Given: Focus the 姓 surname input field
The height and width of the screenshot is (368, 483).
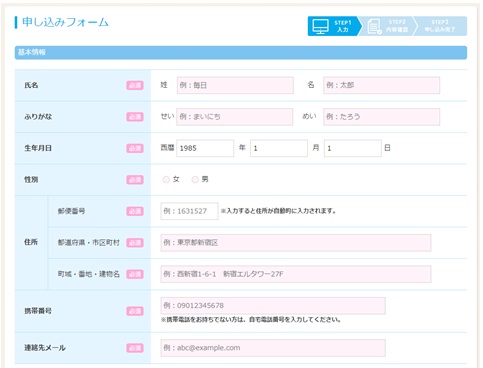Looking at the screenshot, I should 235,85.
